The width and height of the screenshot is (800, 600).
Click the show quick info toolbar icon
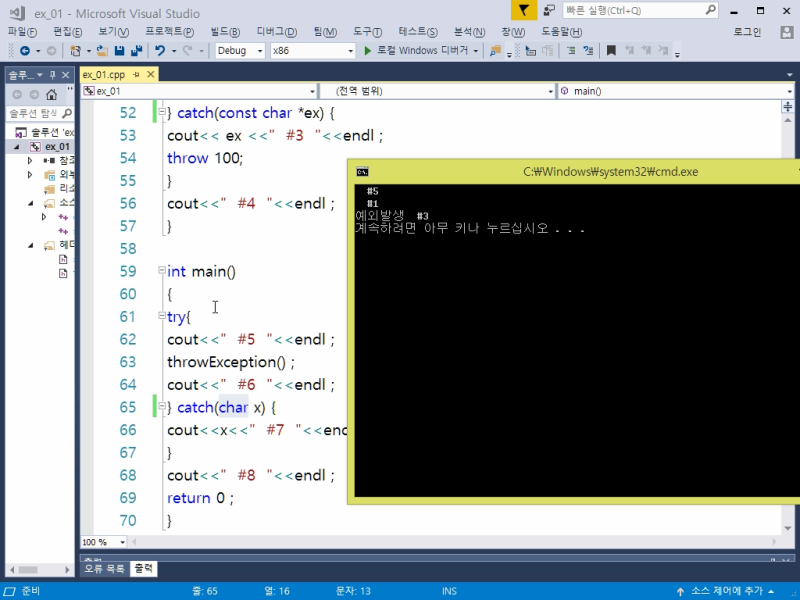[x=531, y=51]
